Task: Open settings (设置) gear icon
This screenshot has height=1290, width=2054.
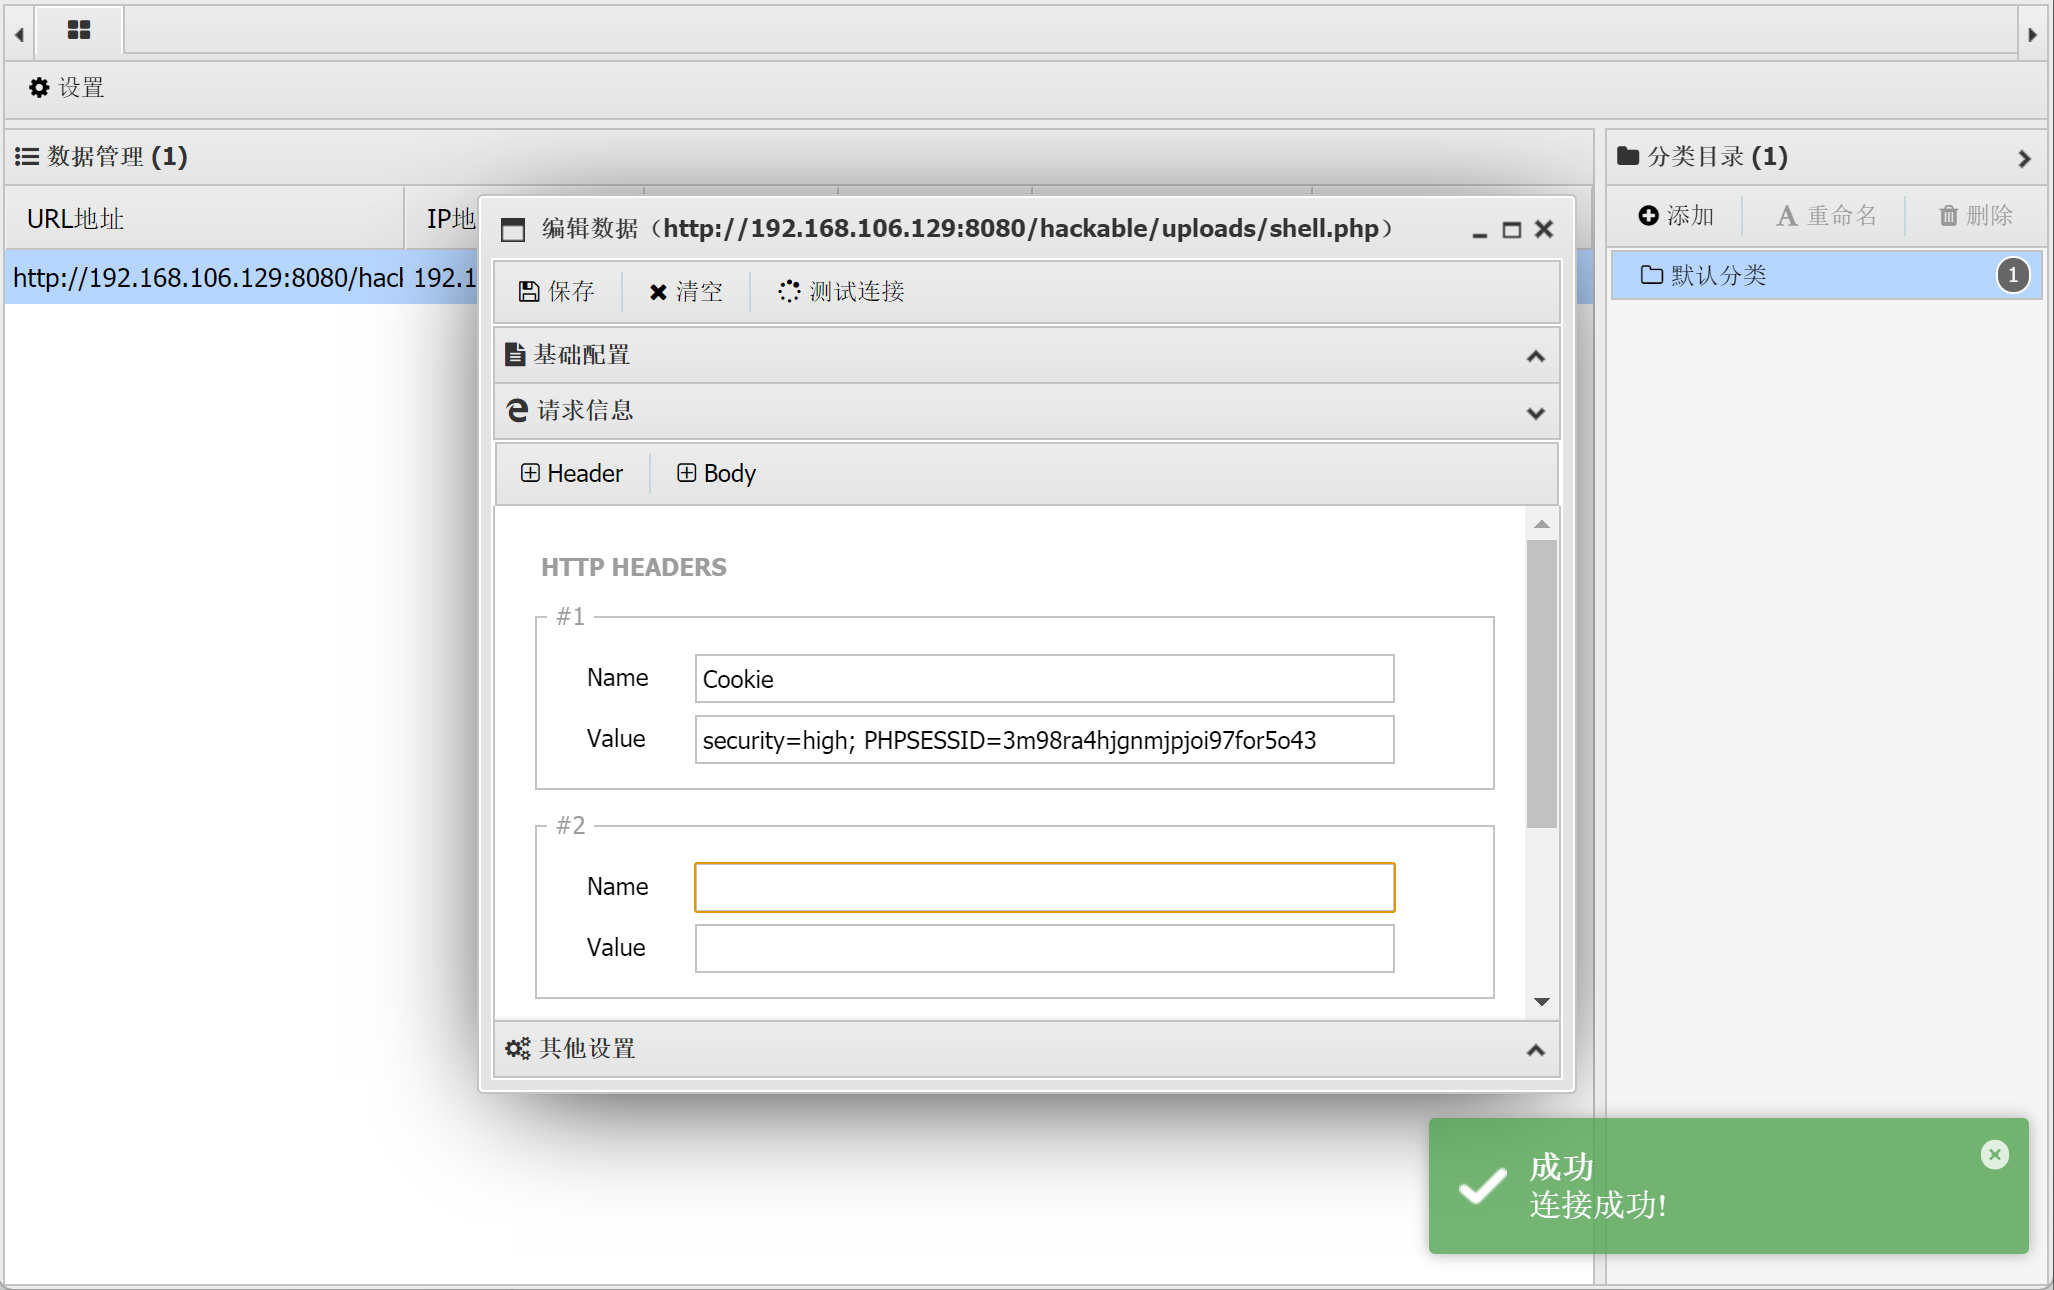Action: coord(39,88)
